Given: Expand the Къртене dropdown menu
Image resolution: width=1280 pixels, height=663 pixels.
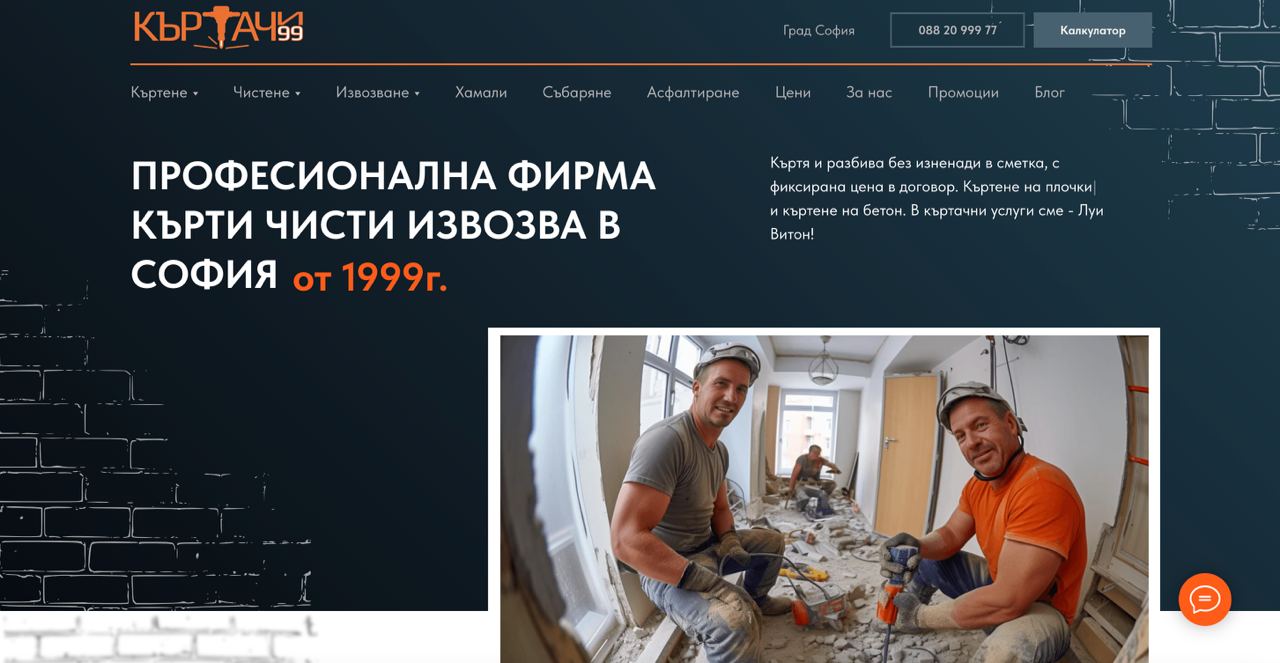Looking at the screenshot, I should point(164,92).
